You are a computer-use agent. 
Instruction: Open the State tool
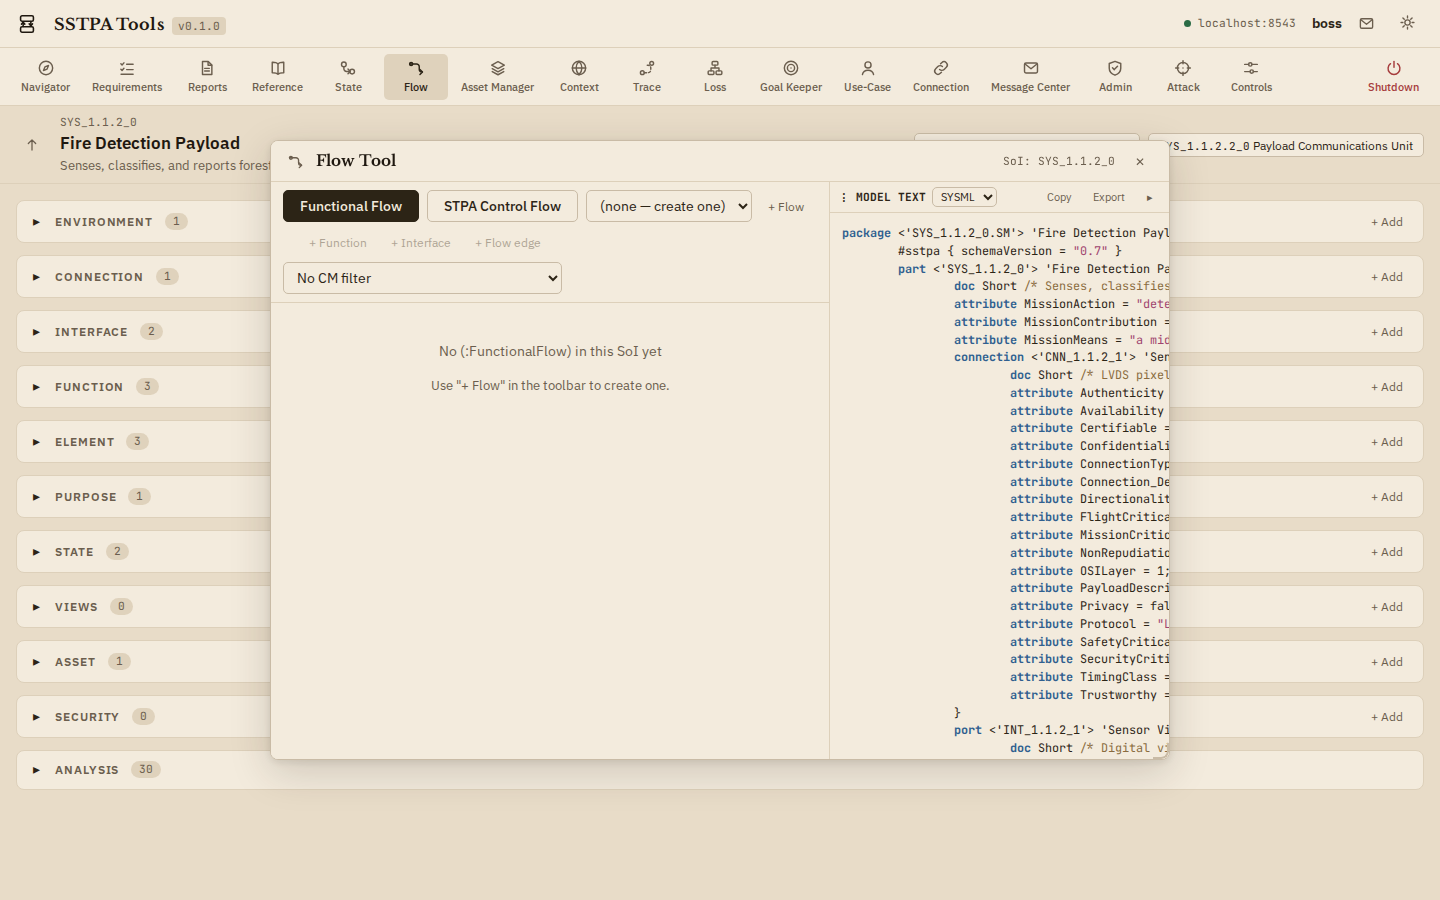(x=348, y=77)
